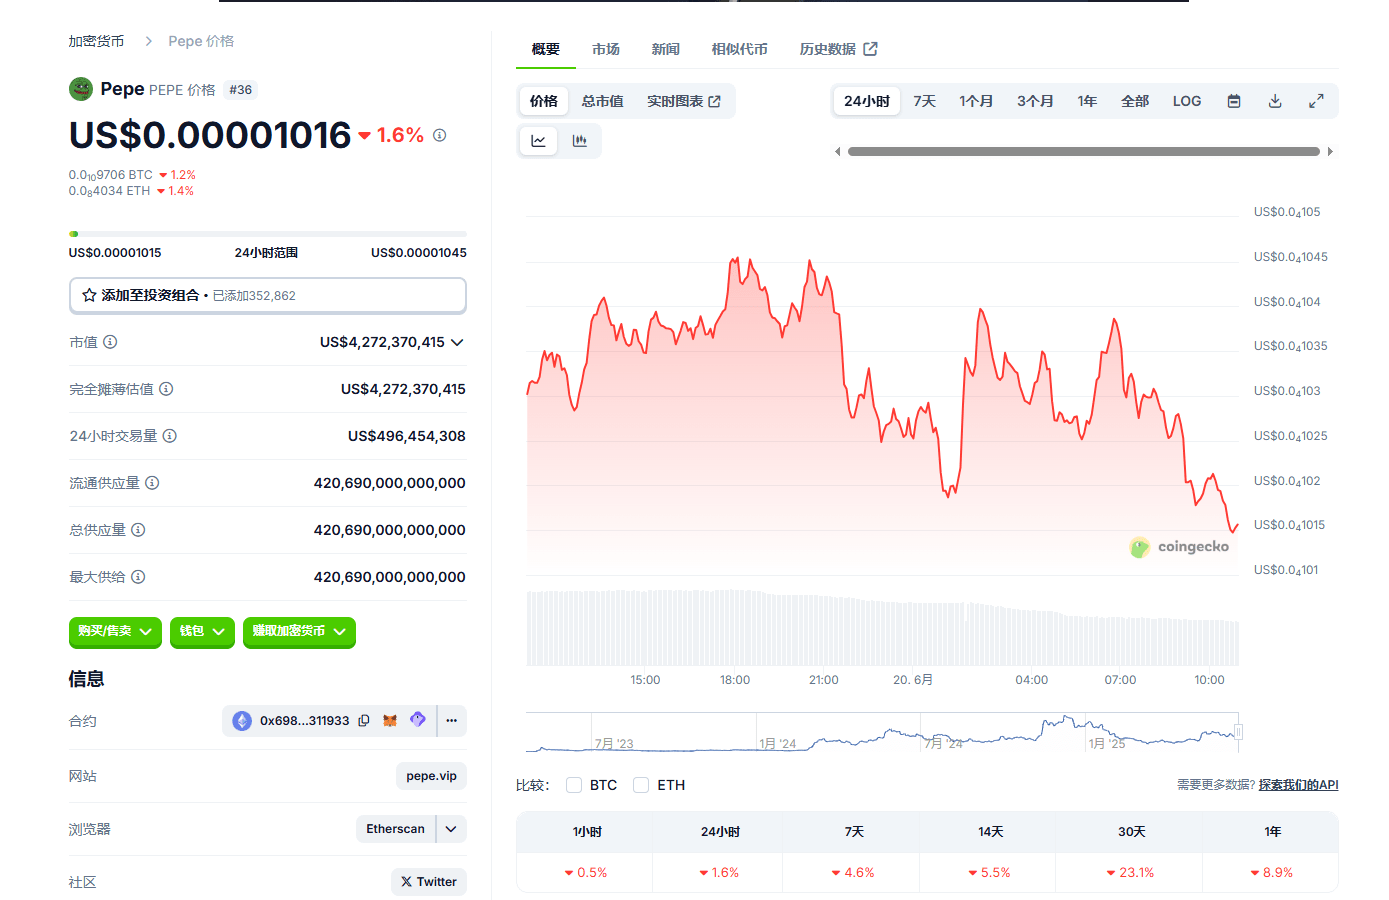Open more contracts ellipsis menu
Screen dimensions: 1389x900
click(452, 721)
